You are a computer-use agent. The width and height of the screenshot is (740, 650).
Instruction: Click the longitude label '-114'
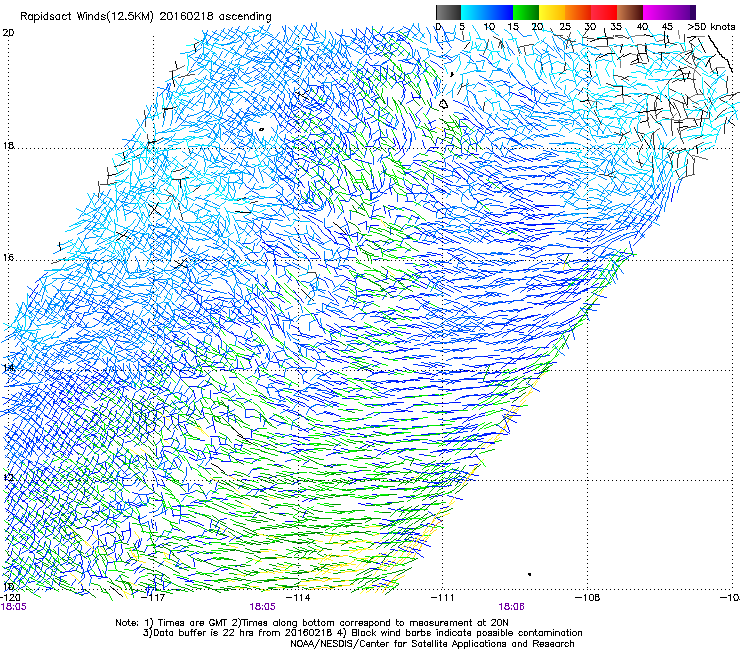(299, 597)
